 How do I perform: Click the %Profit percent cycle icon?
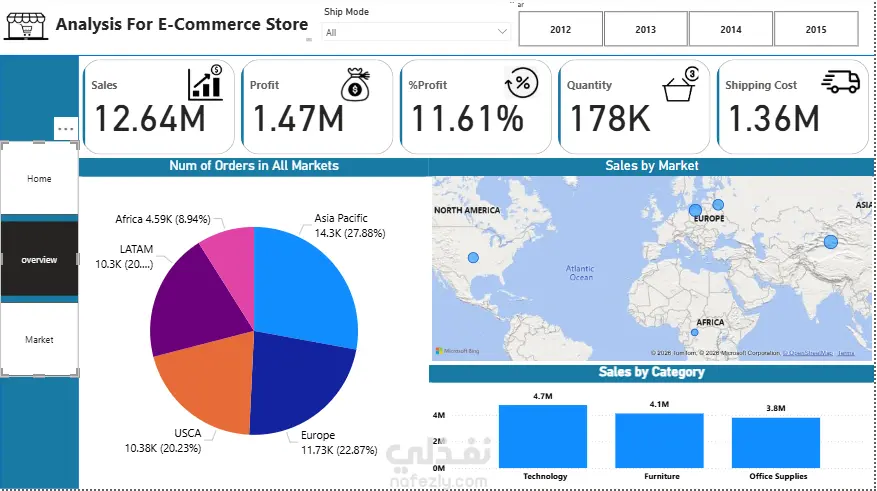tap(521, 83)
